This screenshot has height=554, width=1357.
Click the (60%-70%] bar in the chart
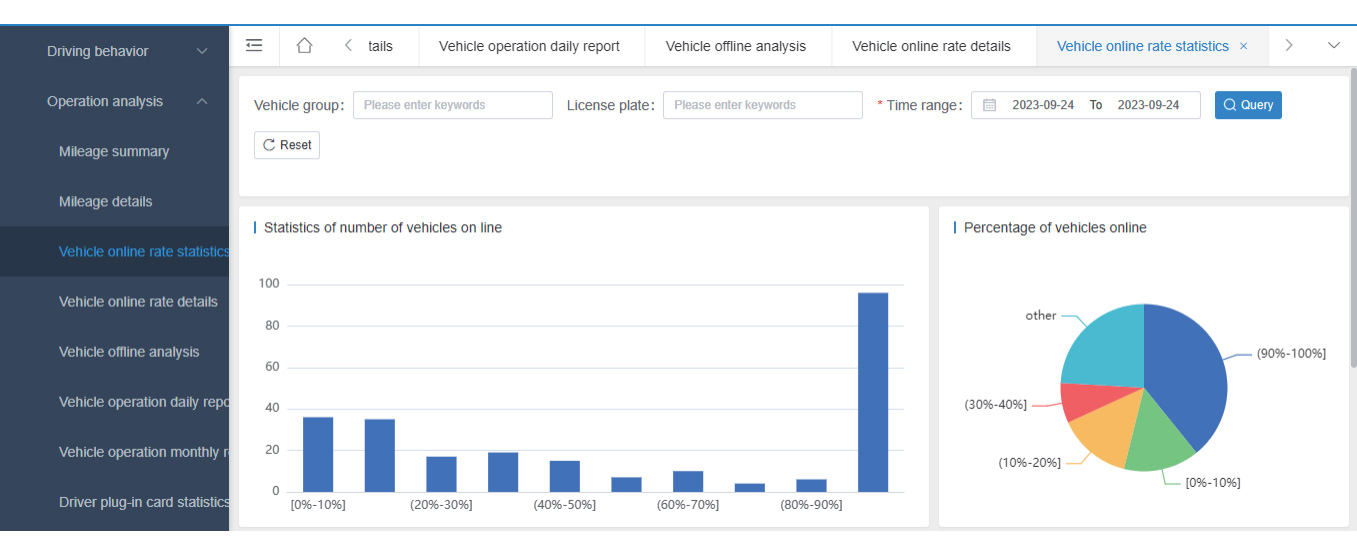tap(688, 481)
